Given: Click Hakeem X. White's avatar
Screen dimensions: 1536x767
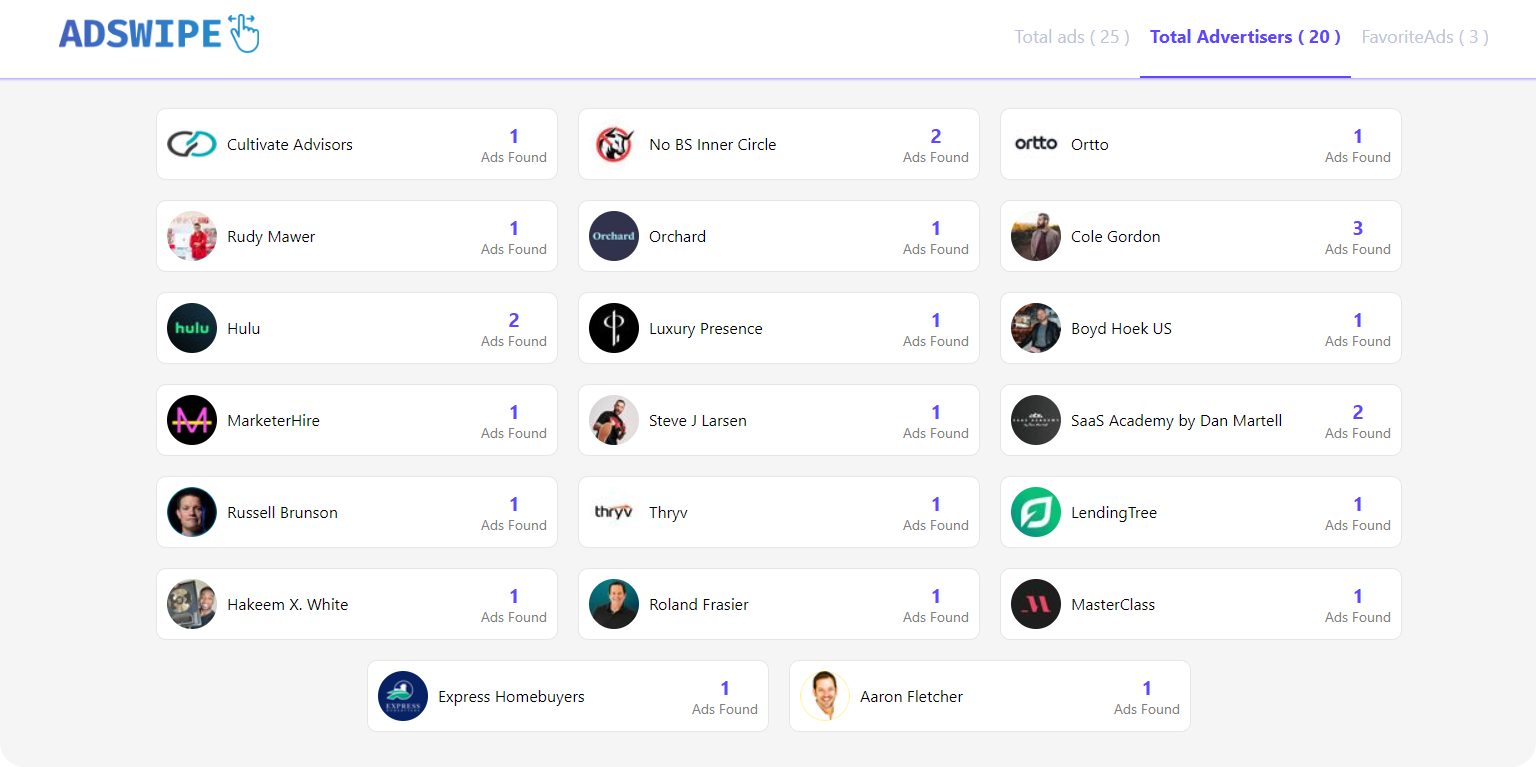Looking at the screenshot, I should 192,604.
